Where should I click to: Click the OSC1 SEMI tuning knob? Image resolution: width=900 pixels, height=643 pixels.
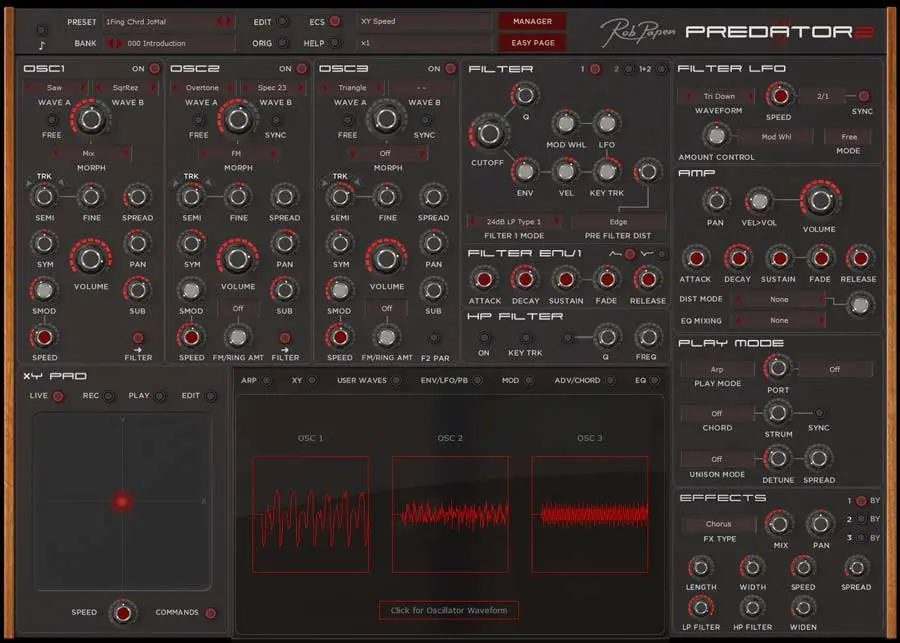coord(44,196)
